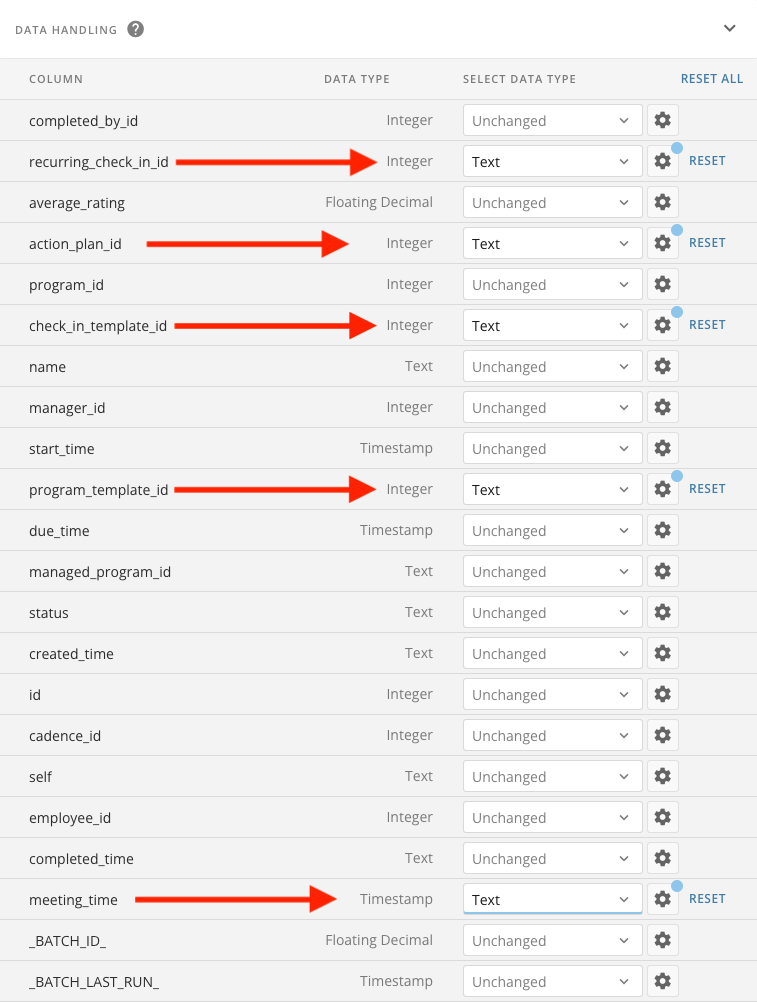The width and height of the screenshot is (757, 1002).
Task: Click the gear icon for cadence_id
Action: (x=662, y=736)
